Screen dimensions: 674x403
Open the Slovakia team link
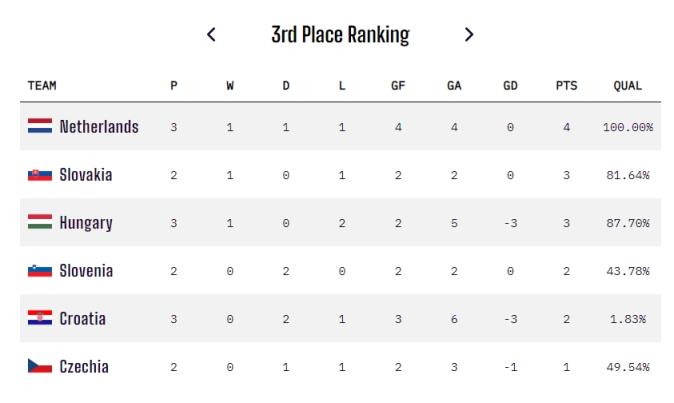(x=86, y=175)
